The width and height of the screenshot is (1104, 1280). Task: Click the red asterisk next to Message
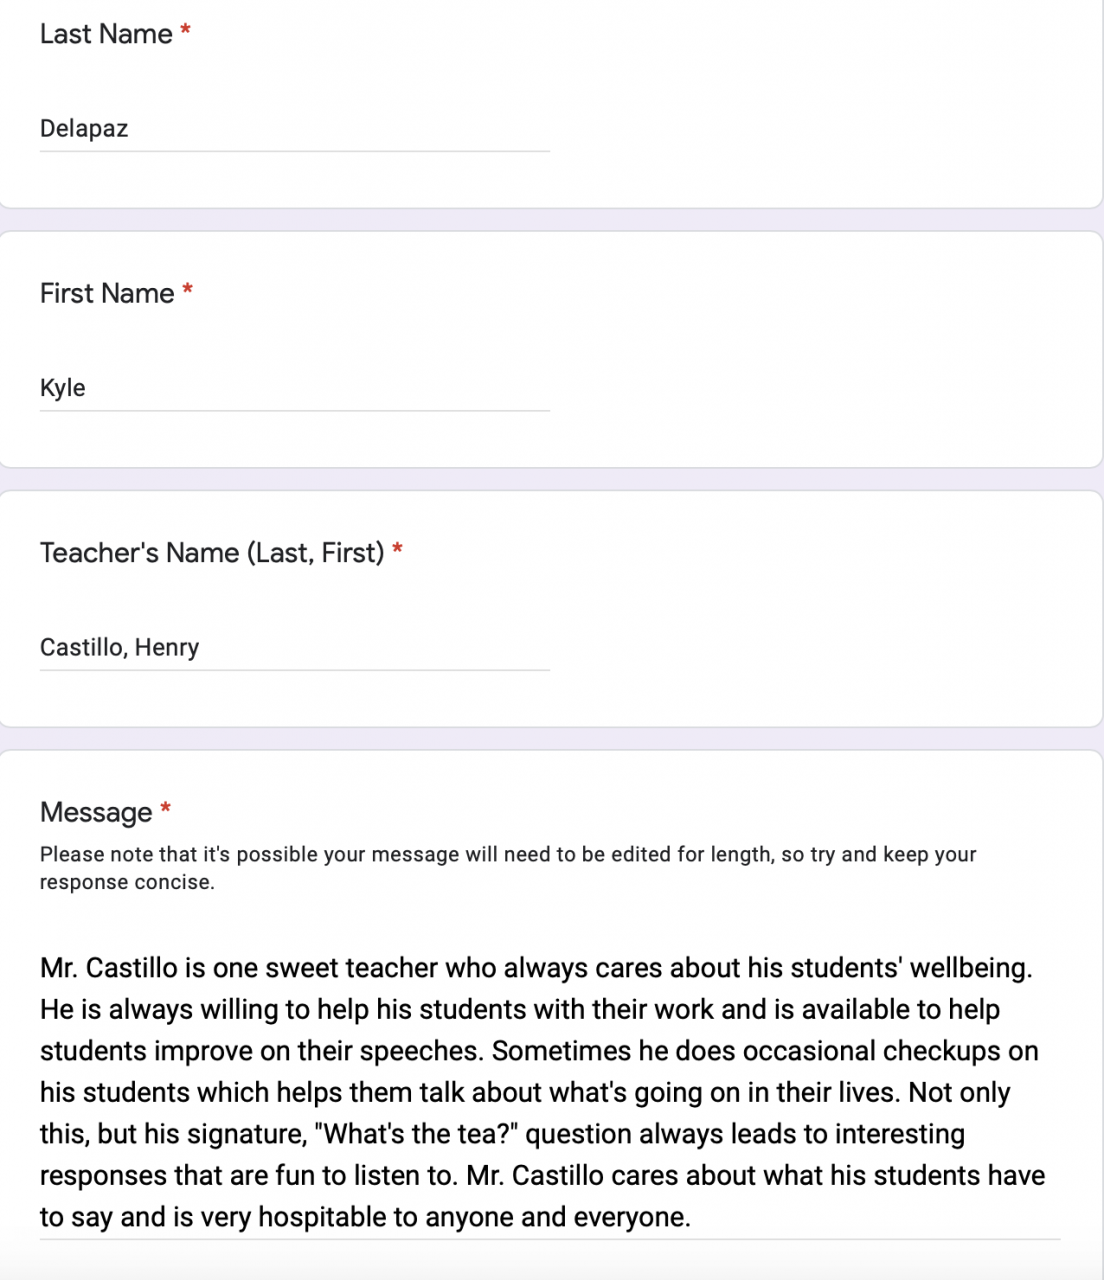[x=166, y=810]
